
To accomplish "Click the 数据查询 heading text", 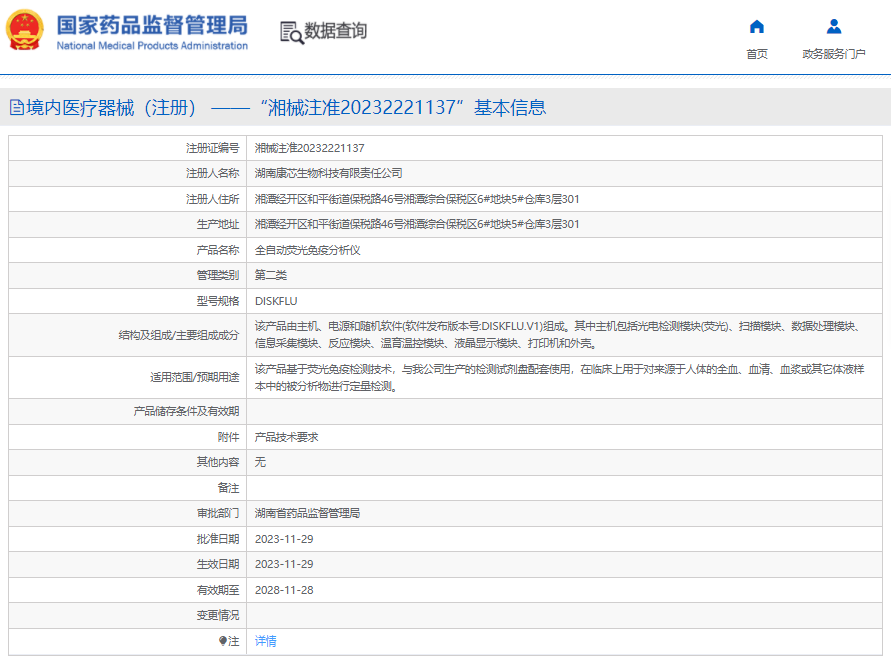I will click(x=336, y=31).
